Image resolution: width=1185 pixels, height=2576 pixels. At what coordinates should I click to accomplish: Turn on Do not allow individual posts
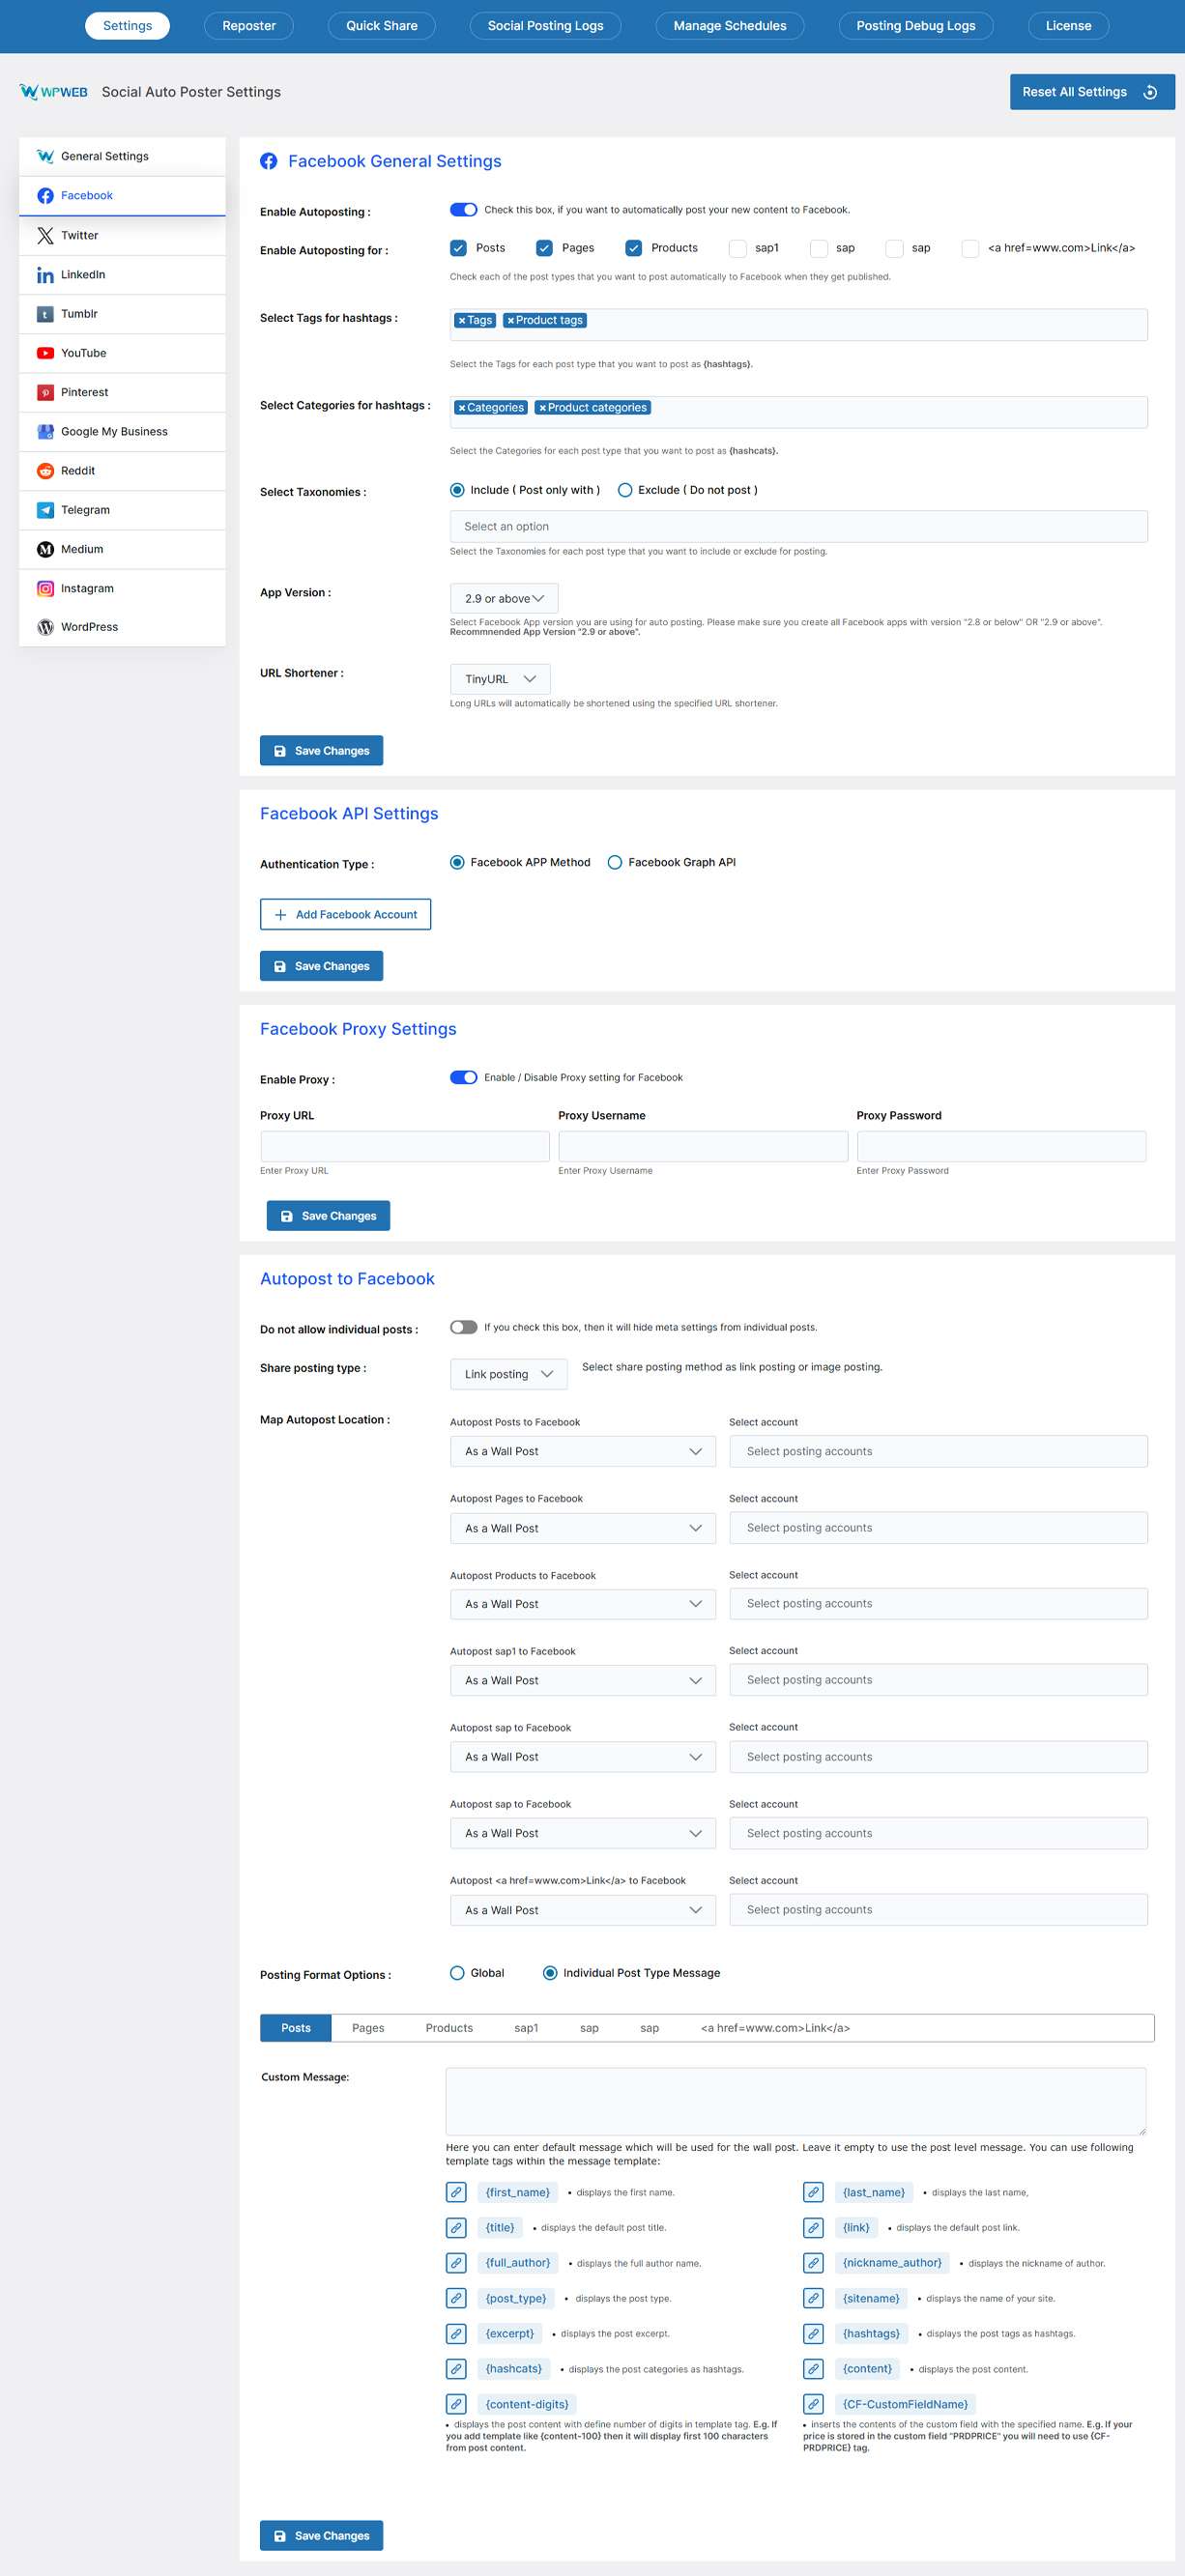click(463, 1327)
